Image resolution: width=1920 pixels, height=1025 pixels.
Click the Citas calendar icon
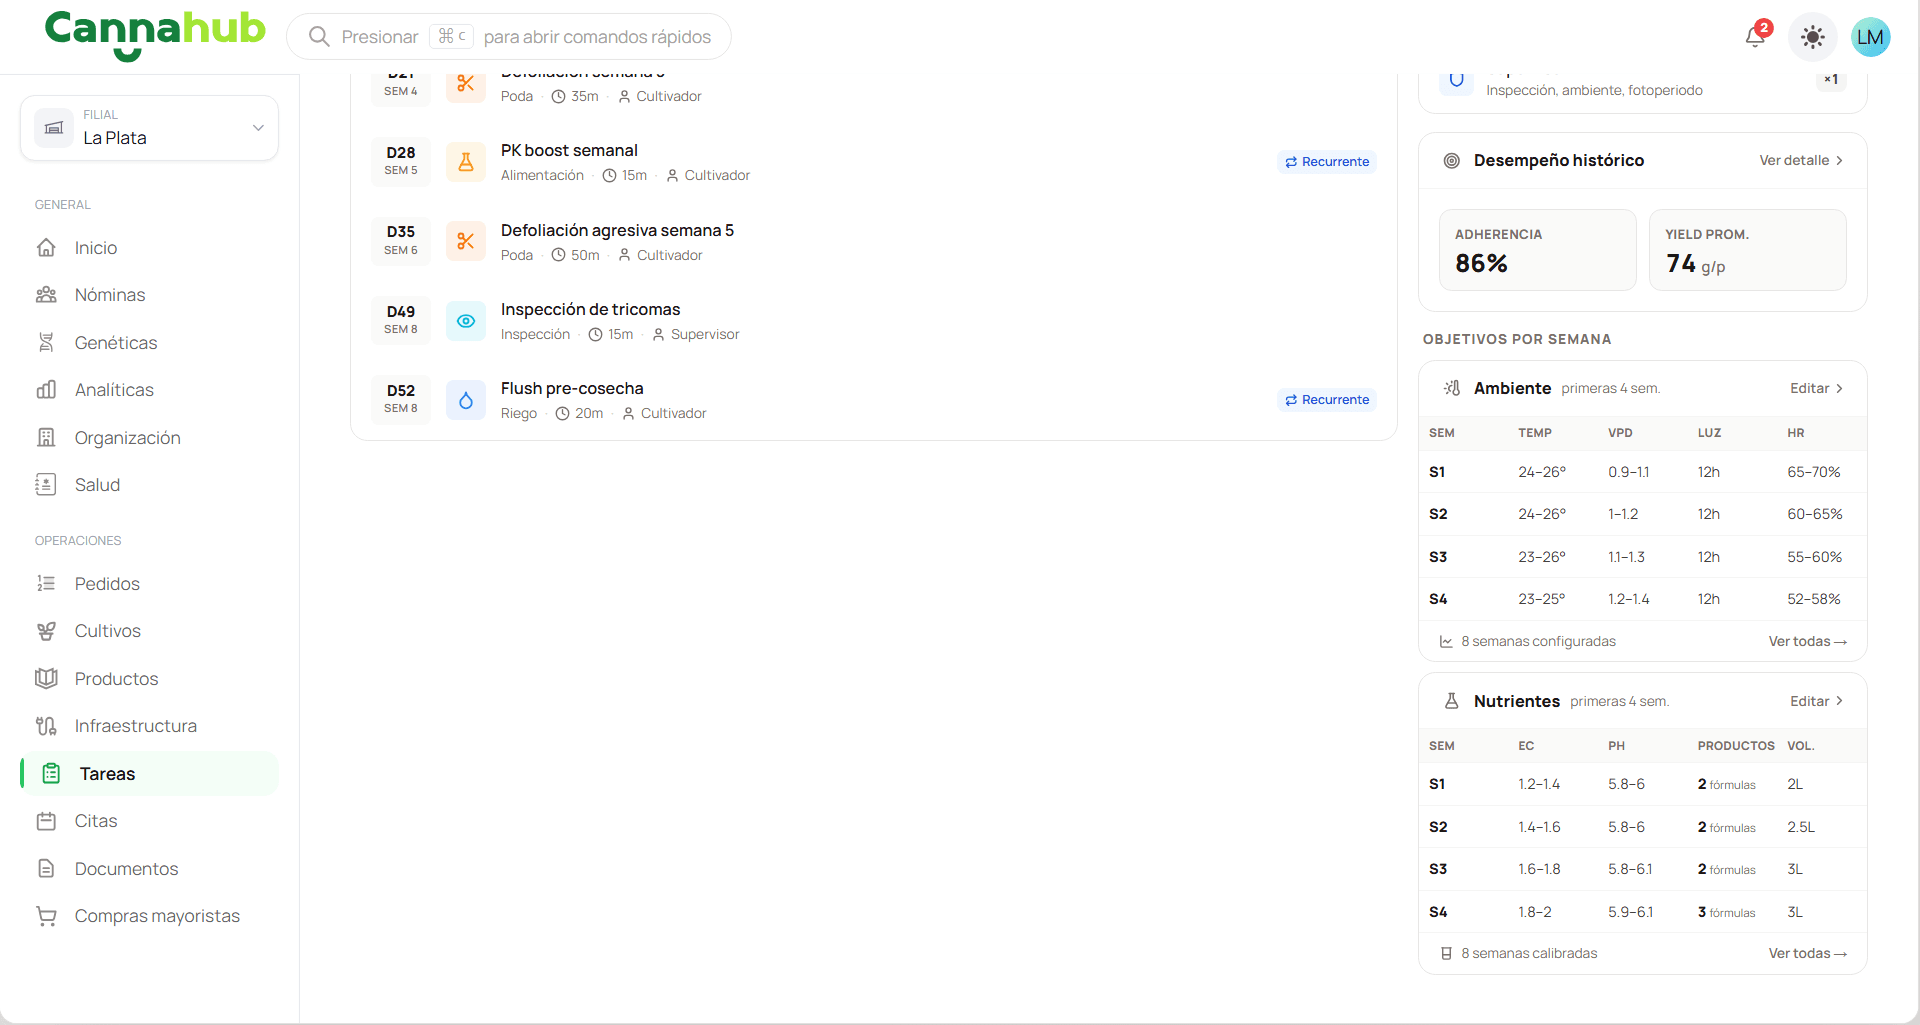46,821
